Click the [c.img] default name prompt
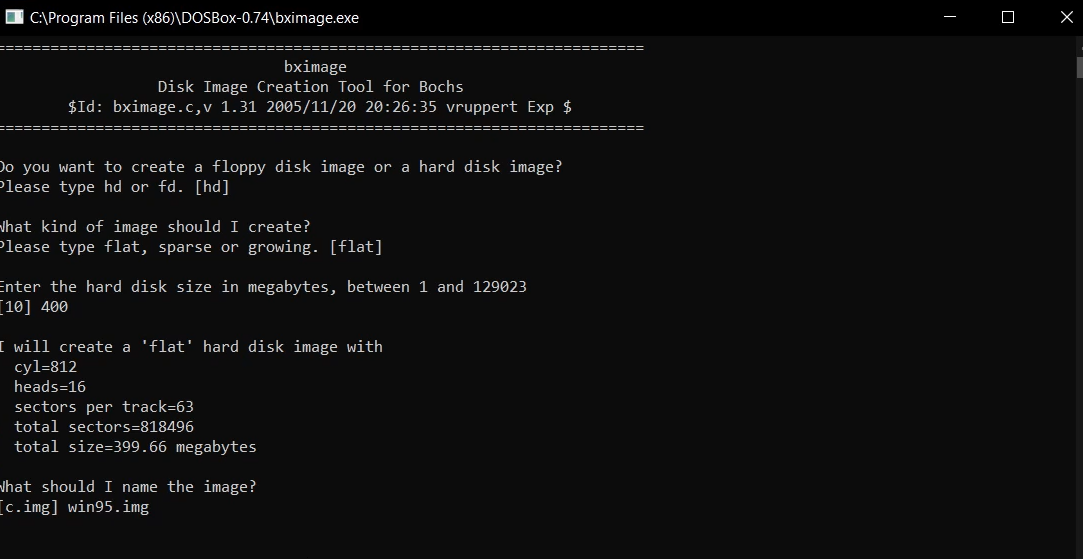1083x559 pixels. [28, 507]
